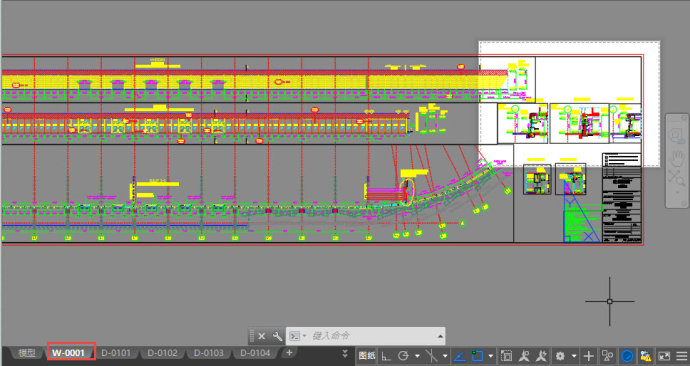Toggle object snap square icon
The width and height of the screenshot is (690, 366).
coord(477,355)
